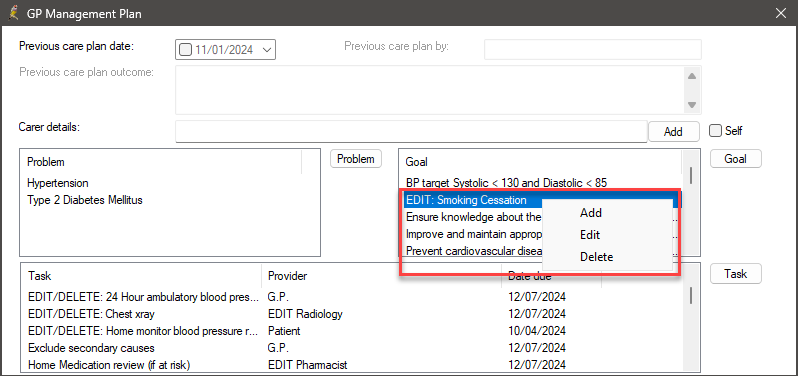
Task: Enable the Self checkbox
Action: pyautogui.click(x=716, y=131)
